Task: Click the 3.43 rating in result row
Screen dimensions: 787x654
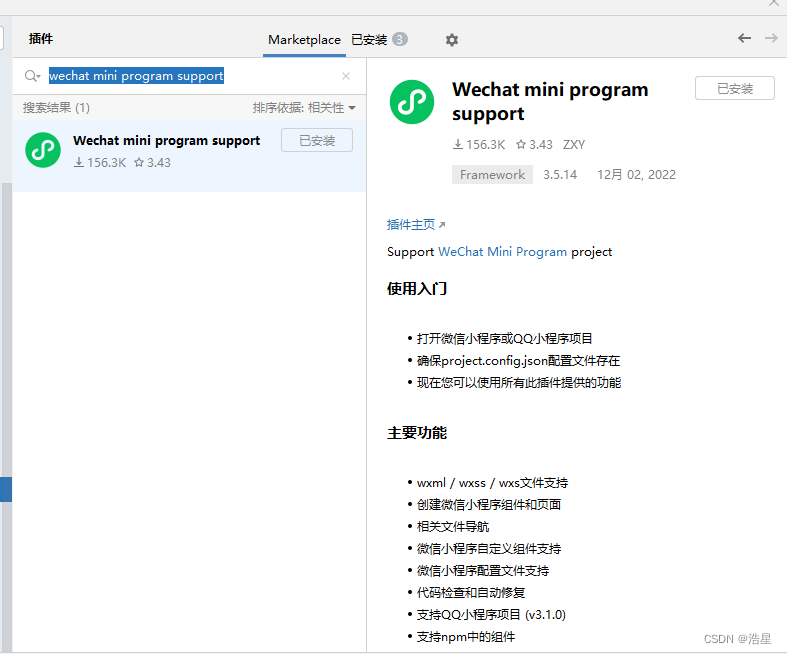Action: (x=153, y=163)
